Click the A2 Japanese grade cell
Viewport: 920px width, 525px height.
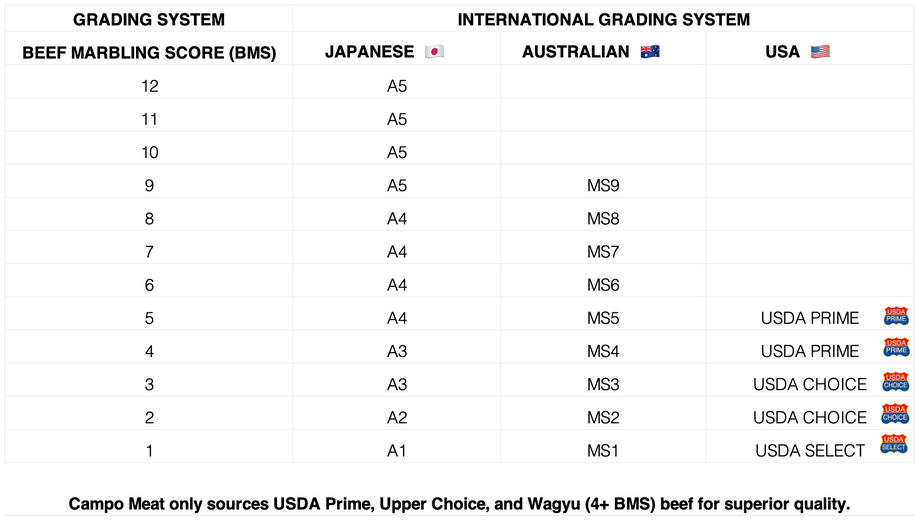[397, 418]
